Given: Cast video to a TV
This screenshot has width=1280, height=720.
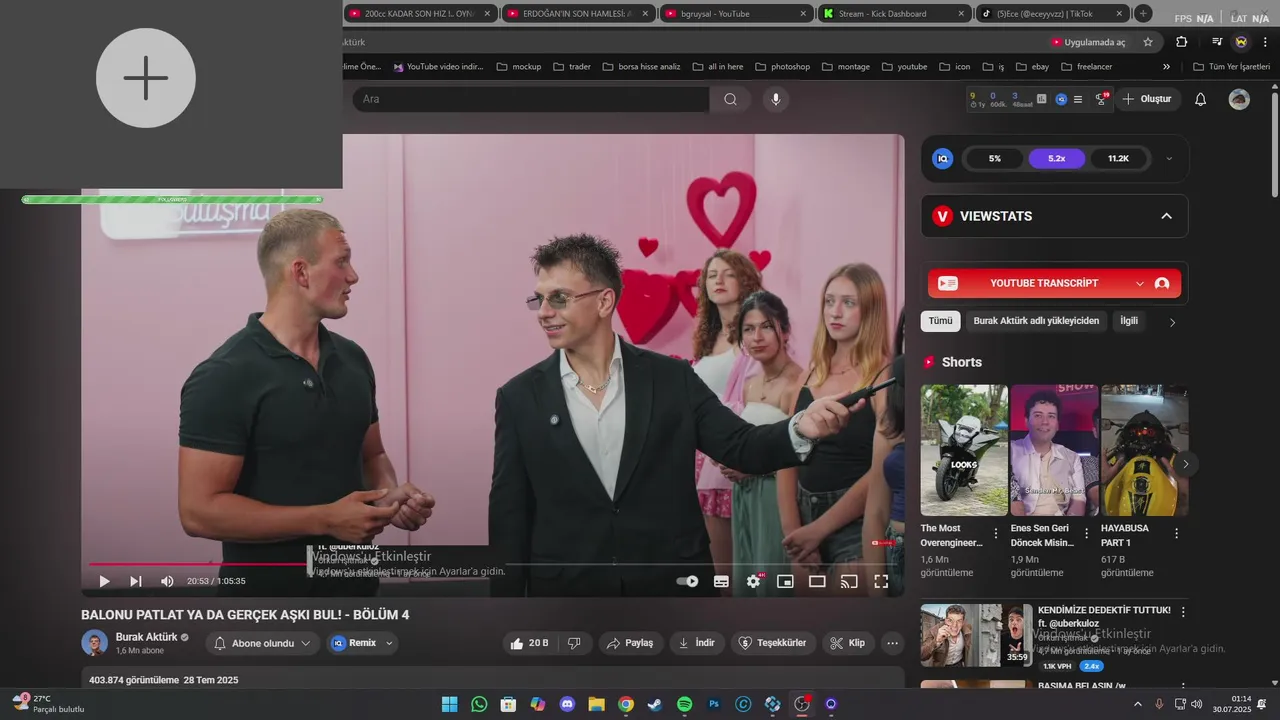Looking at the screenshot, I should 849,581.
